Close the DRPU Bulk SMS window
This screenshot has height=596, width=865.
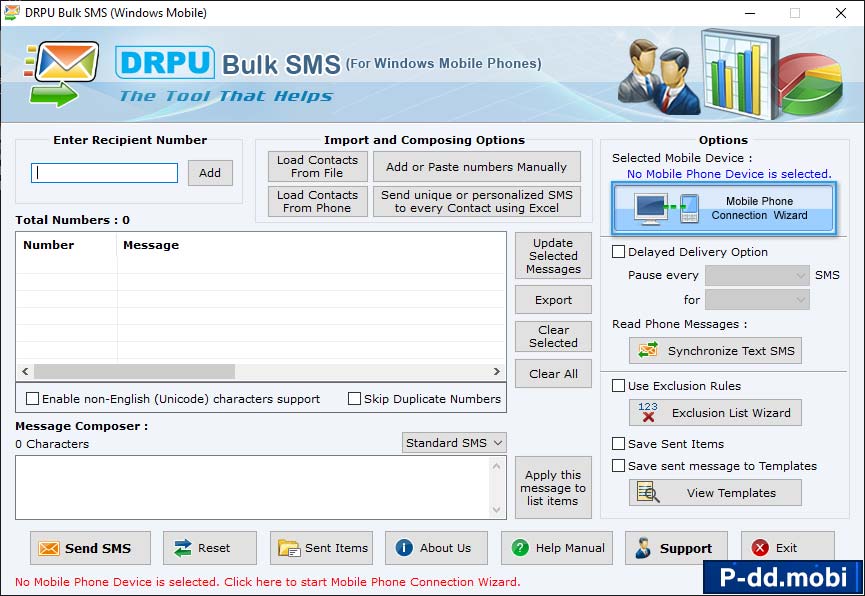coord(841,13)
